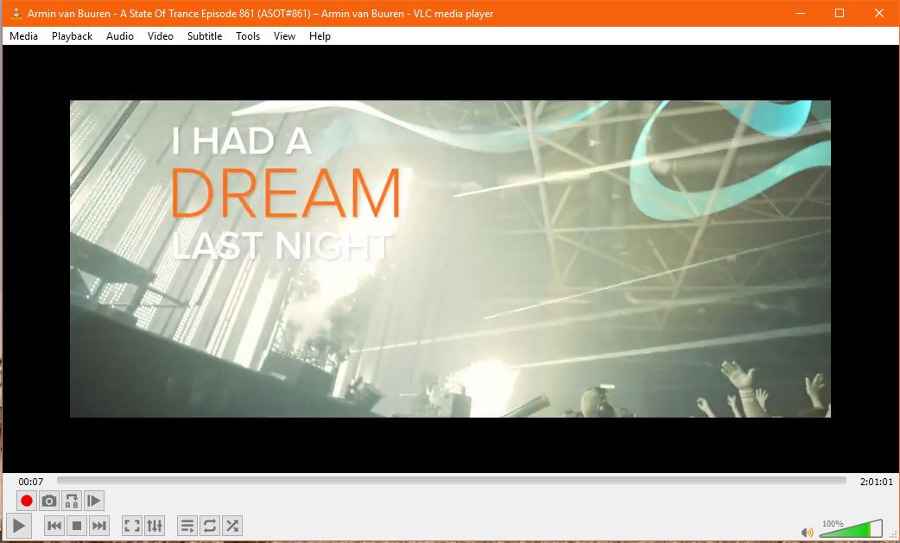
Task: Maximize the VLC window
Action: (839, 13)
